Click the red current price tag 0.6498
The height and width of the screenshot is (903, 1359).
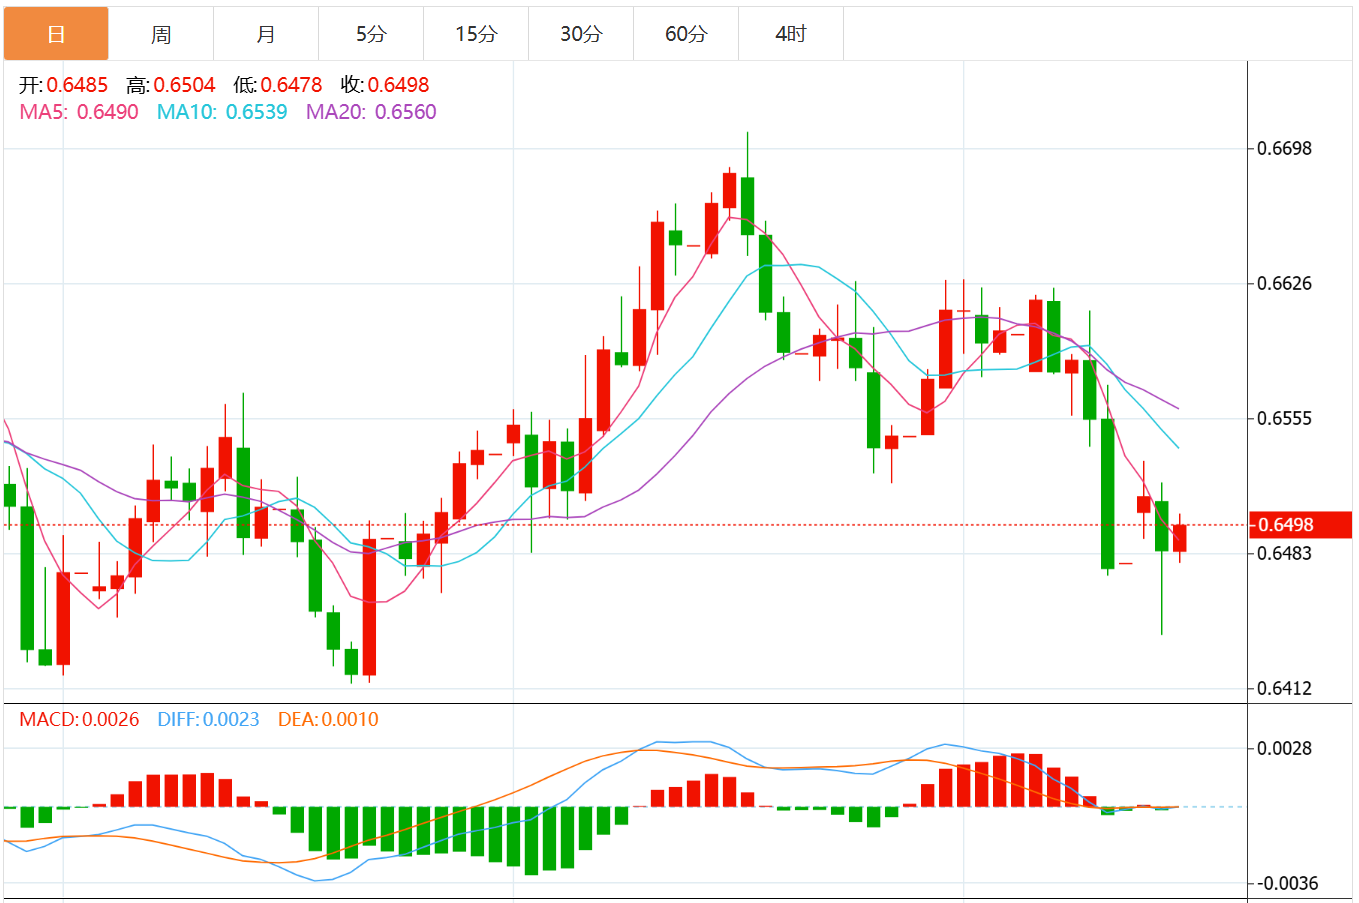pyautogui.click(x=1300, y=525)
